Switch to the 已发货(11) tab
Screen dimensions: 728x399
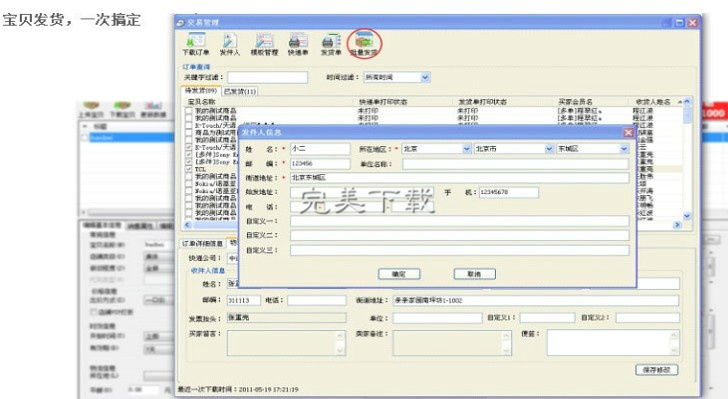tap(240, 92)
